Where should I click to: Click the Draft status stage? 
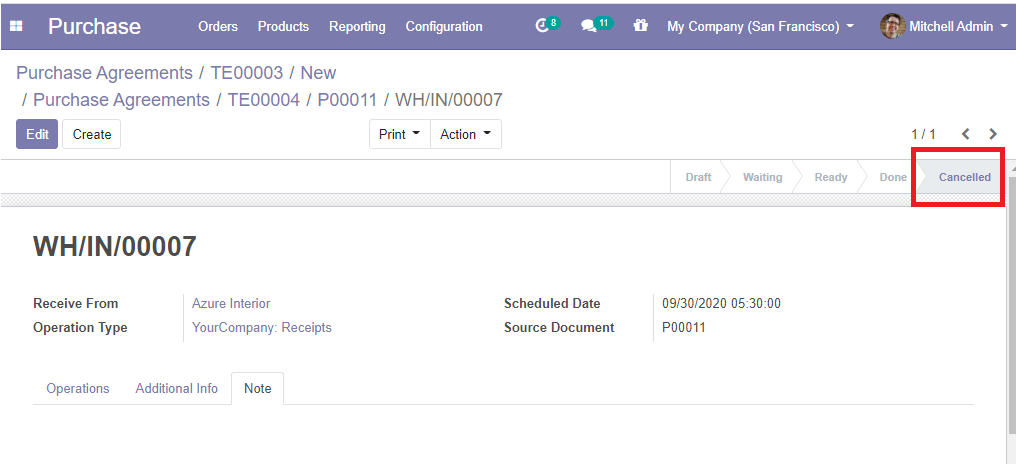pos(699,177)
